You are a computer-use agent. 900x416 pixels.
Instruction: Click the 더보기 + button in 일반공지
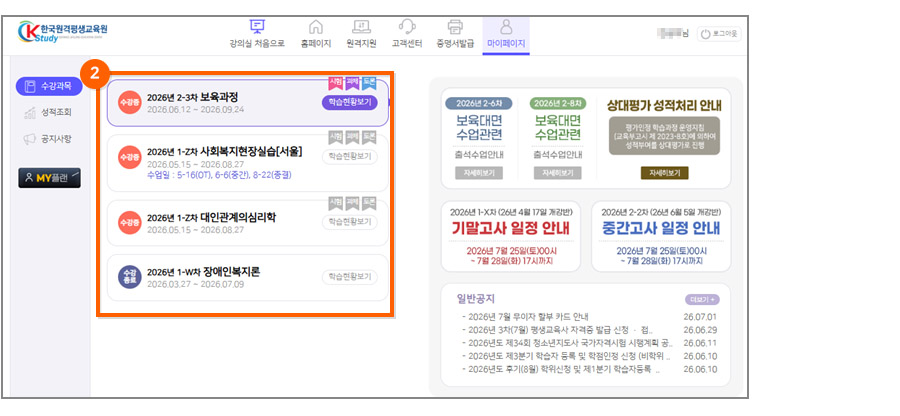702,300
